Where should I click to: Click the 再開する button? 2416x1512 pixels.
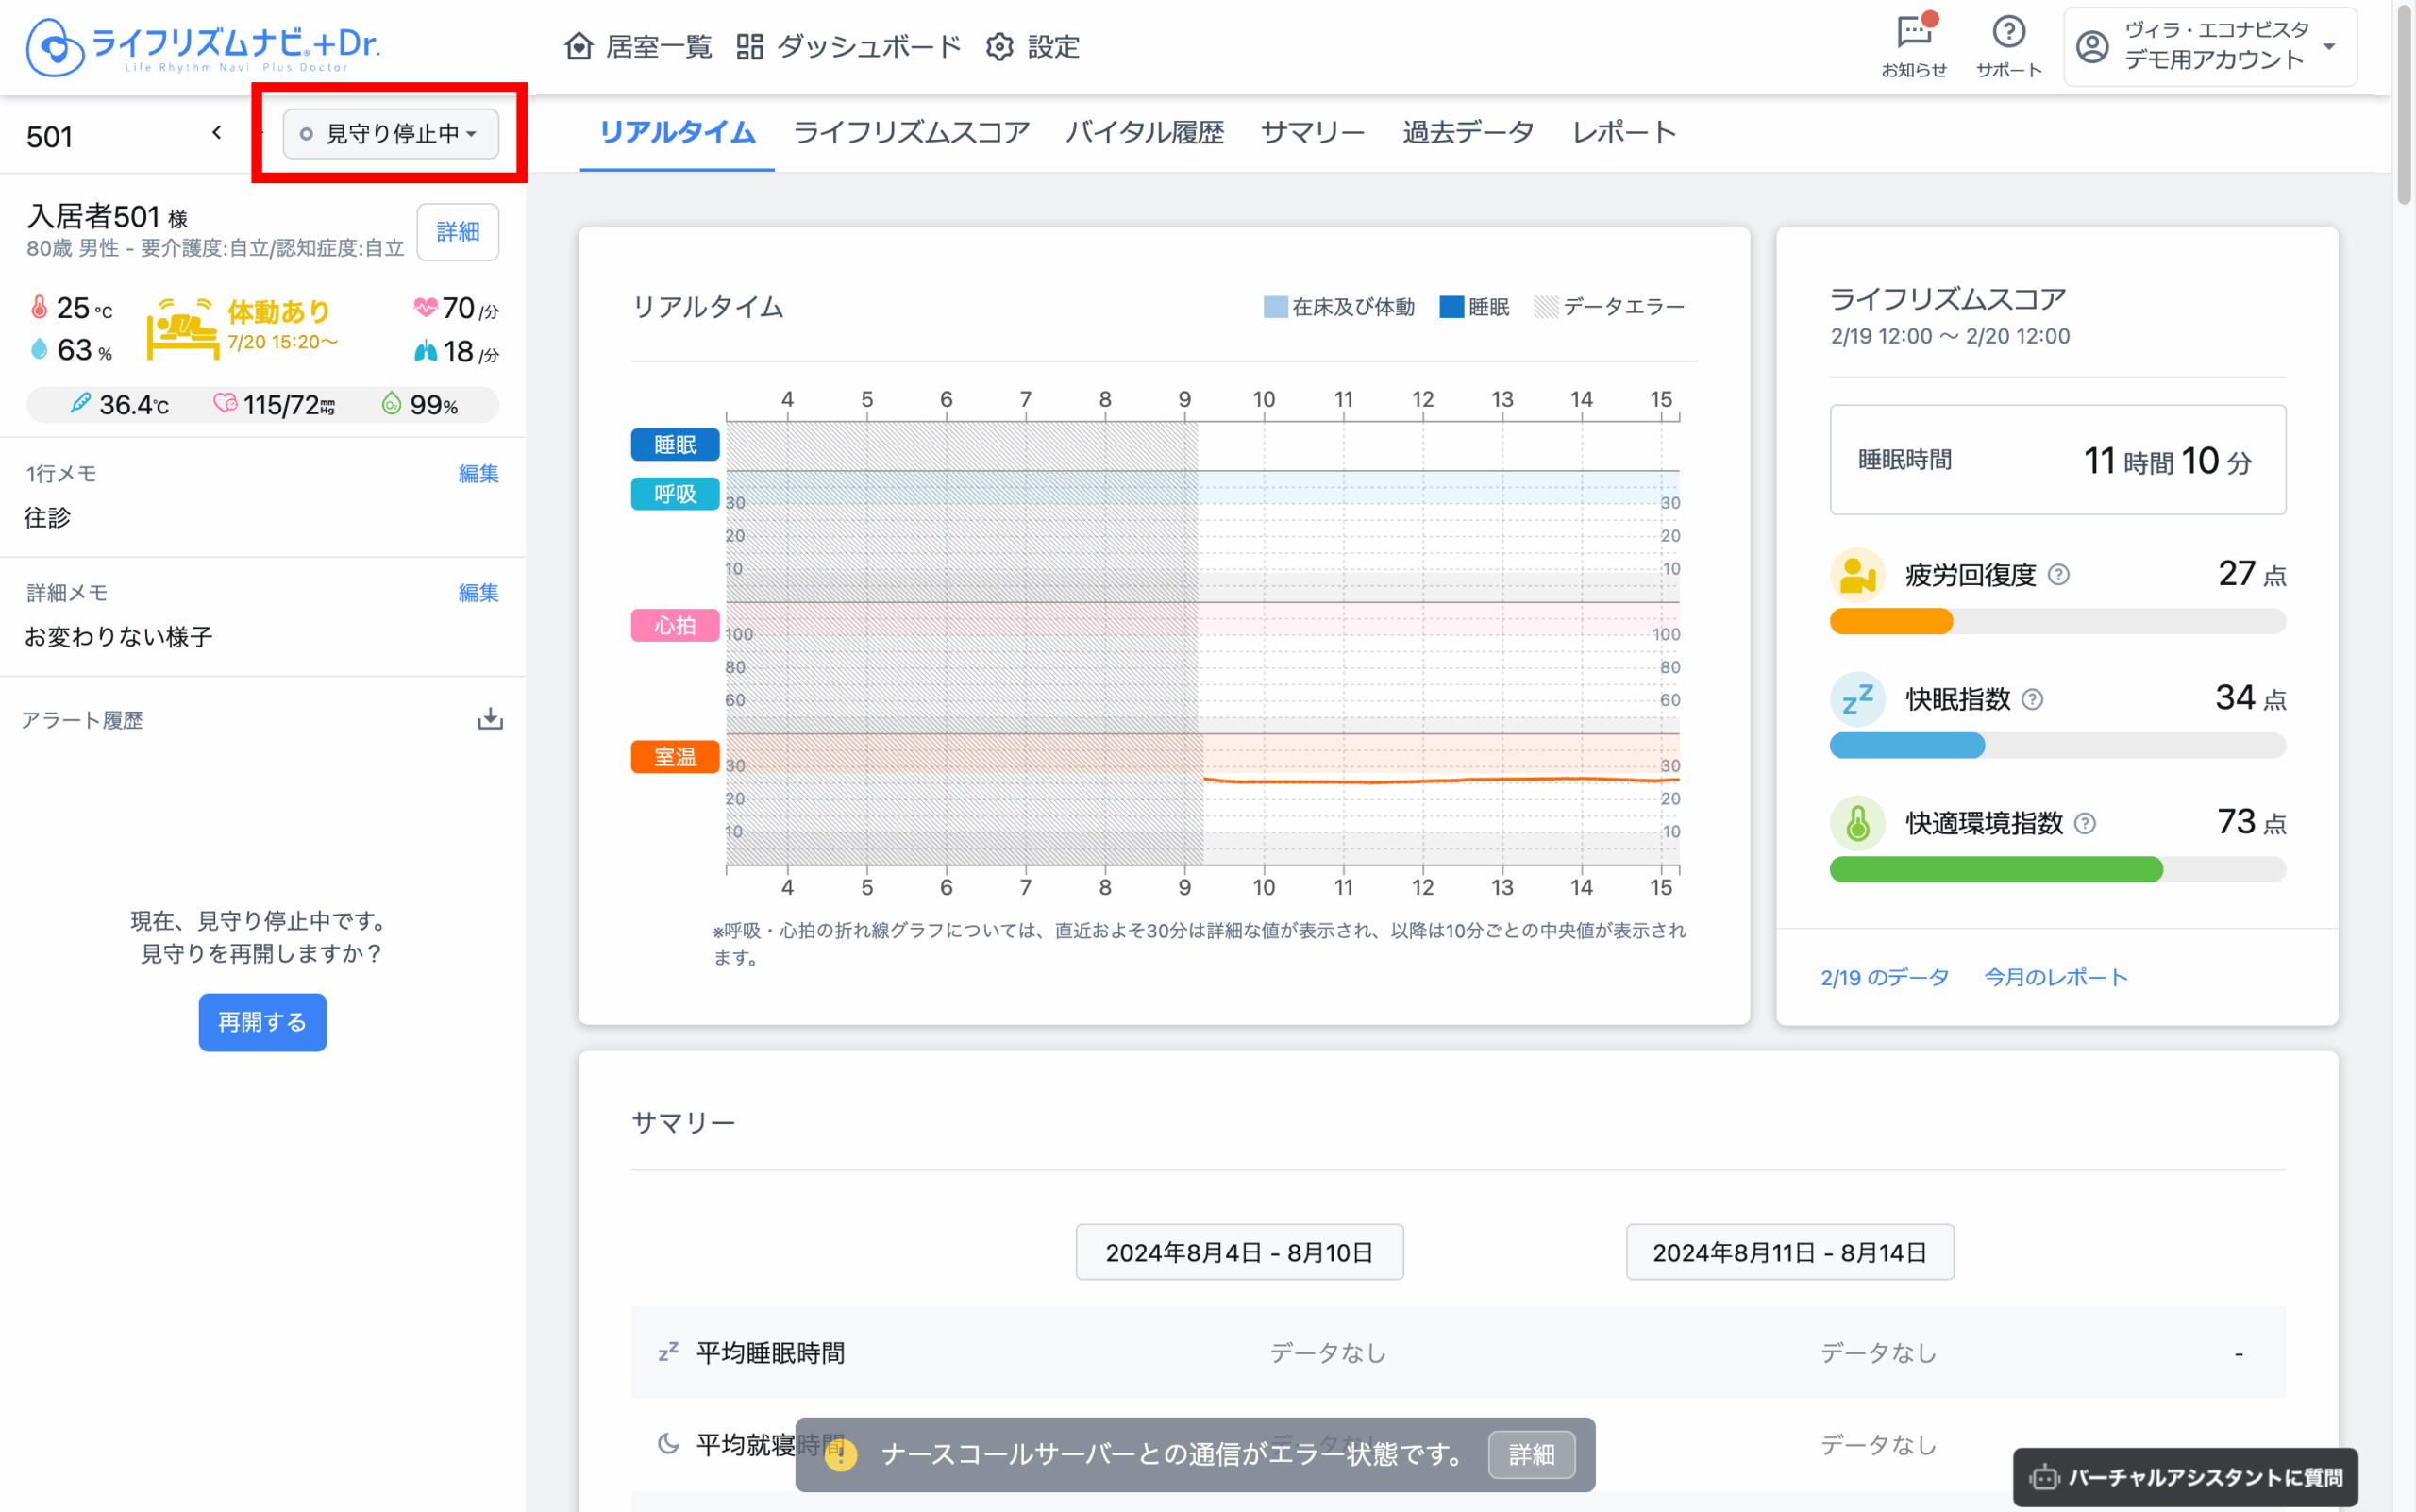[x=262, y=1022]
